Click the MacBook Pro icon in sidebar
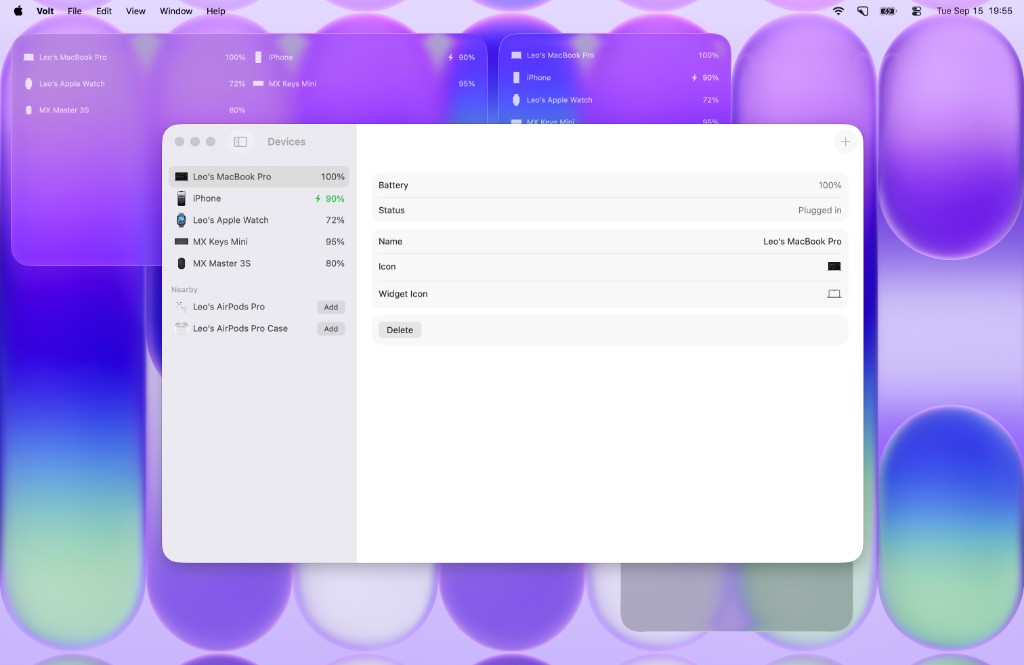The image size is (1024, 665). point(182,176)
